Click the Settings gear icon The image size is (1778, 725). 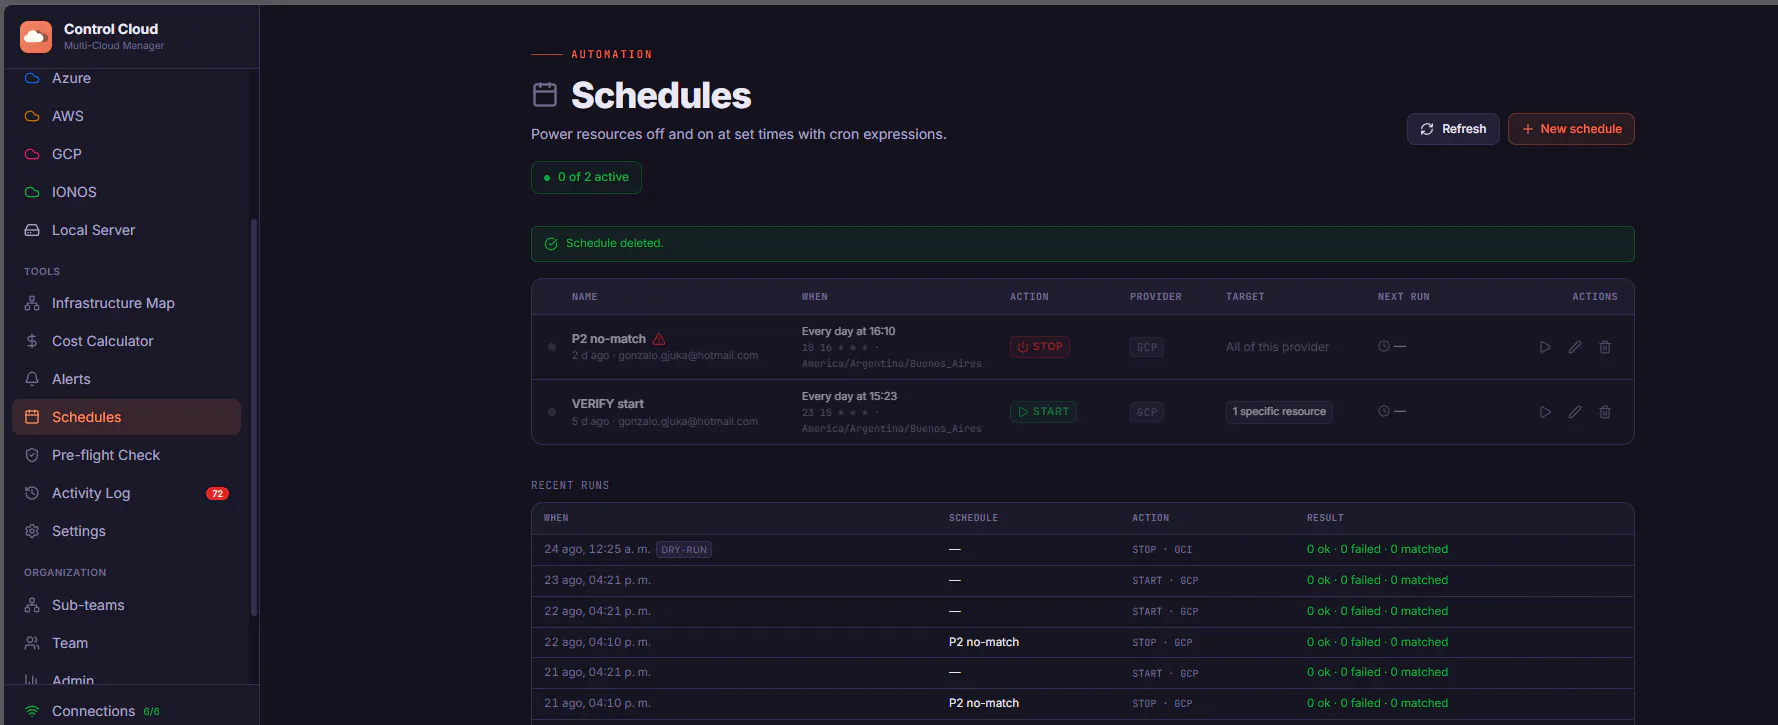tap(32, 531)
